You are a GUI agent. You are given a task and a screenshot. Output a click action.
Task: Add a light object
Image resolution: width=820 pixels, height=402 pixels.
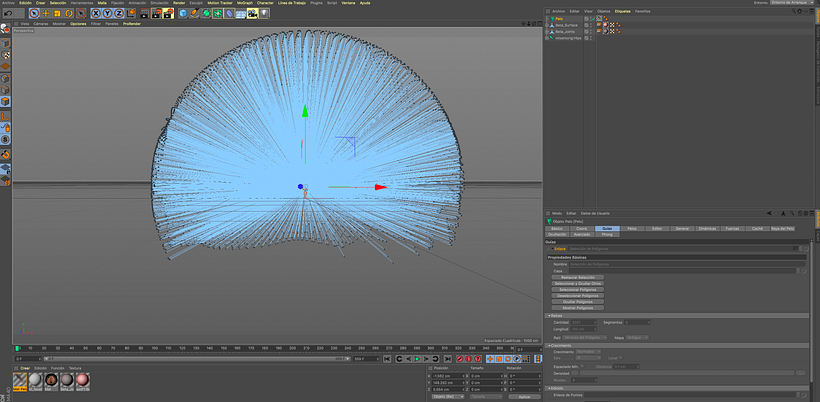pyautogui.click(x=265, y=13)
